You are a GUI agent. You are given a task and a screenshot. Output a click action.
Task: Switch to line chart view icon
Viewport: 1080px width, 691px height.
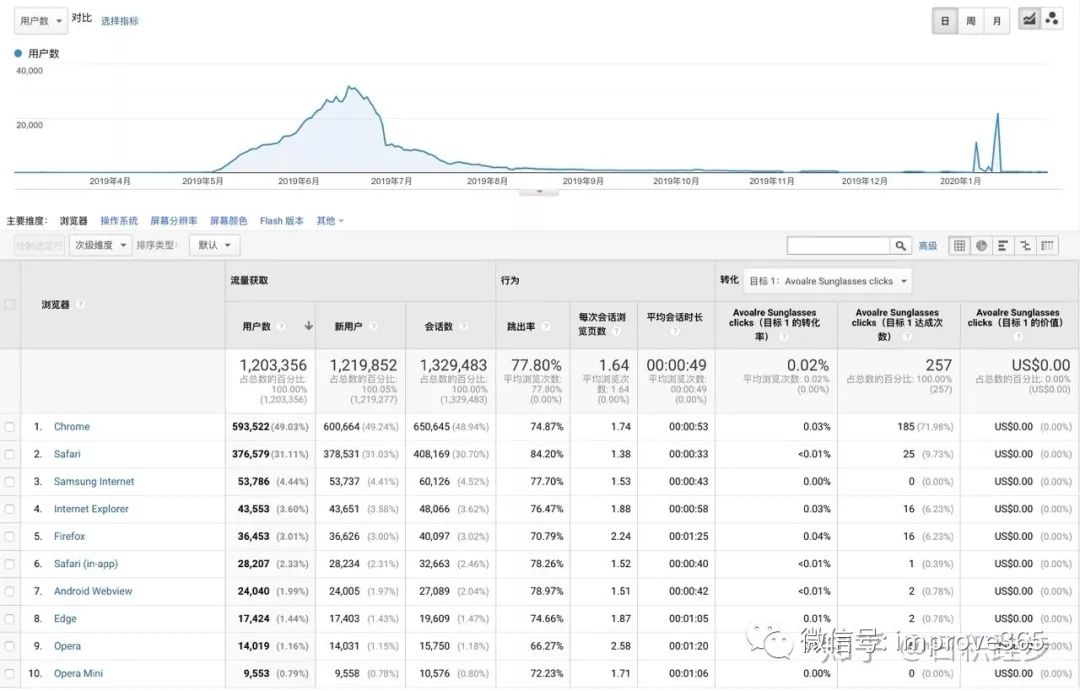coord(1029,20)
